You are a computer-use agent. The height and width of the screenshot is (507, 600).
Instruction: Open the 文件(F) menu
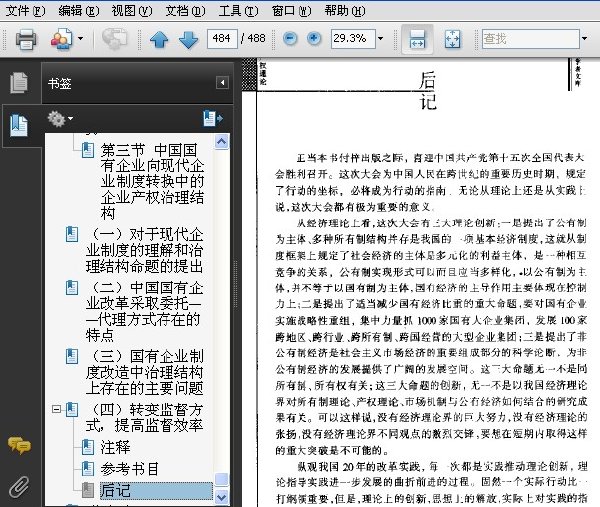25,11
